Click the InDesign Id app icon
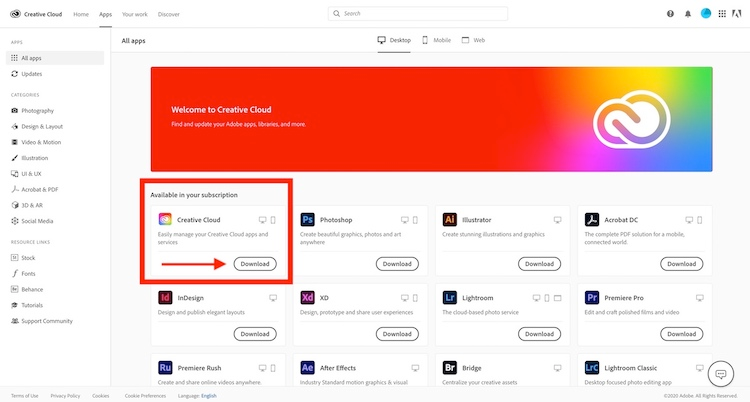 (x=165, y=298)
